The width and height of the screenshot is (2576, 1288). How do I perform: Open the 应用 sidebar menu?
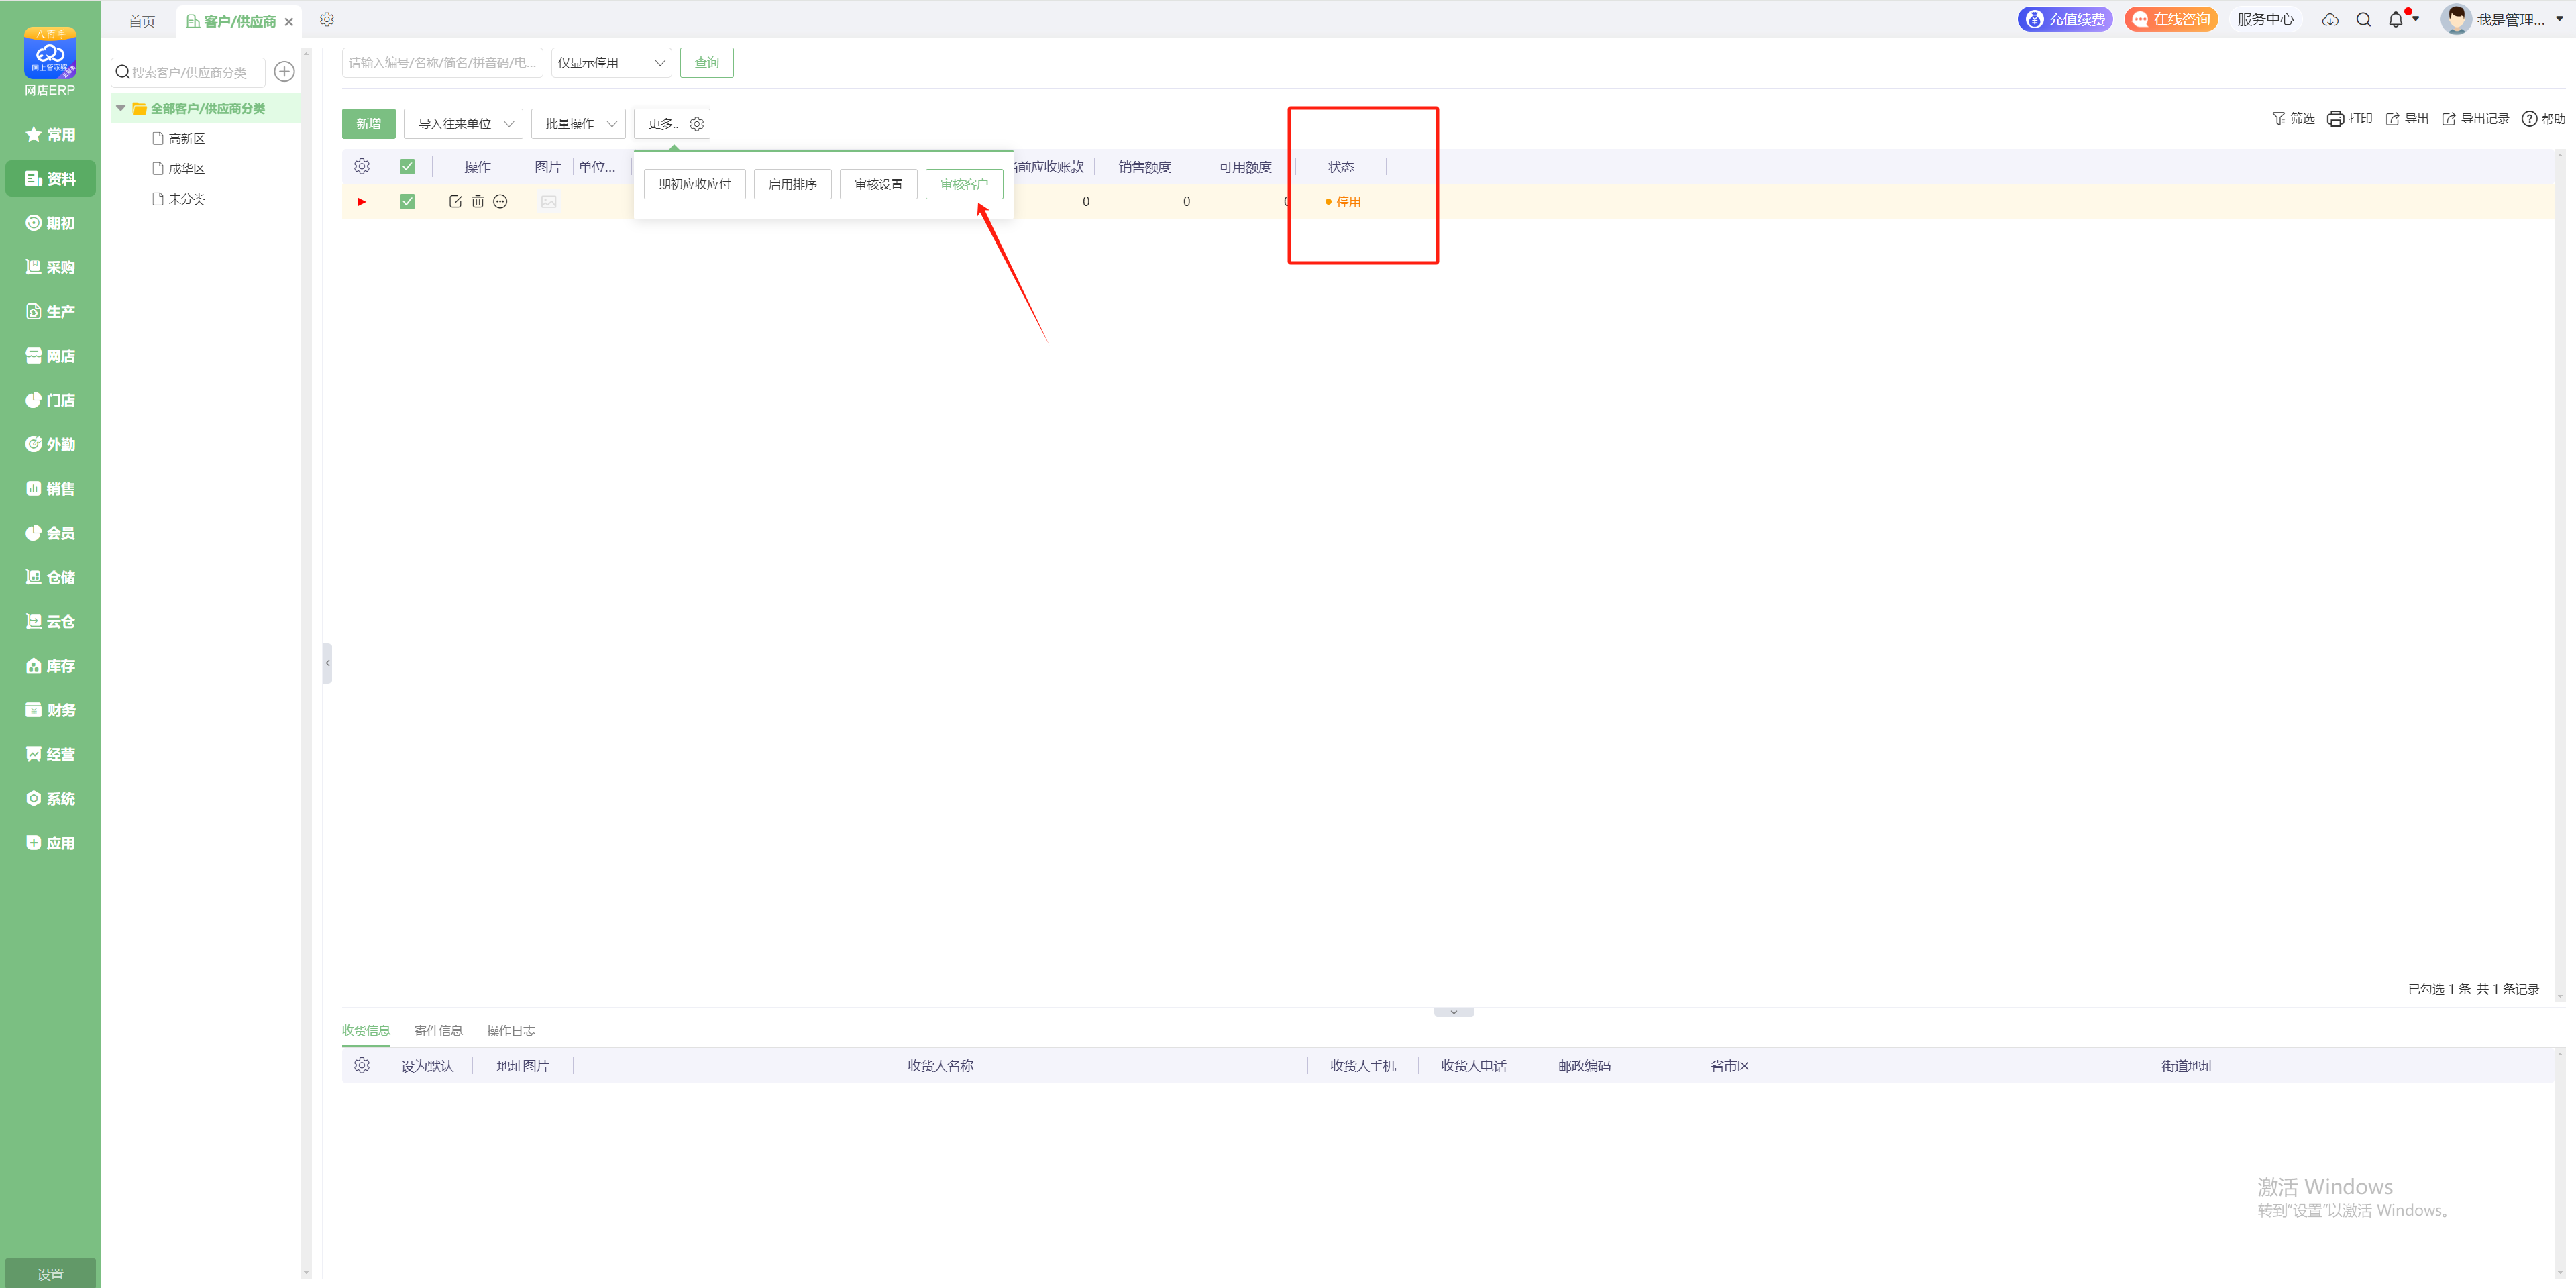50,843
